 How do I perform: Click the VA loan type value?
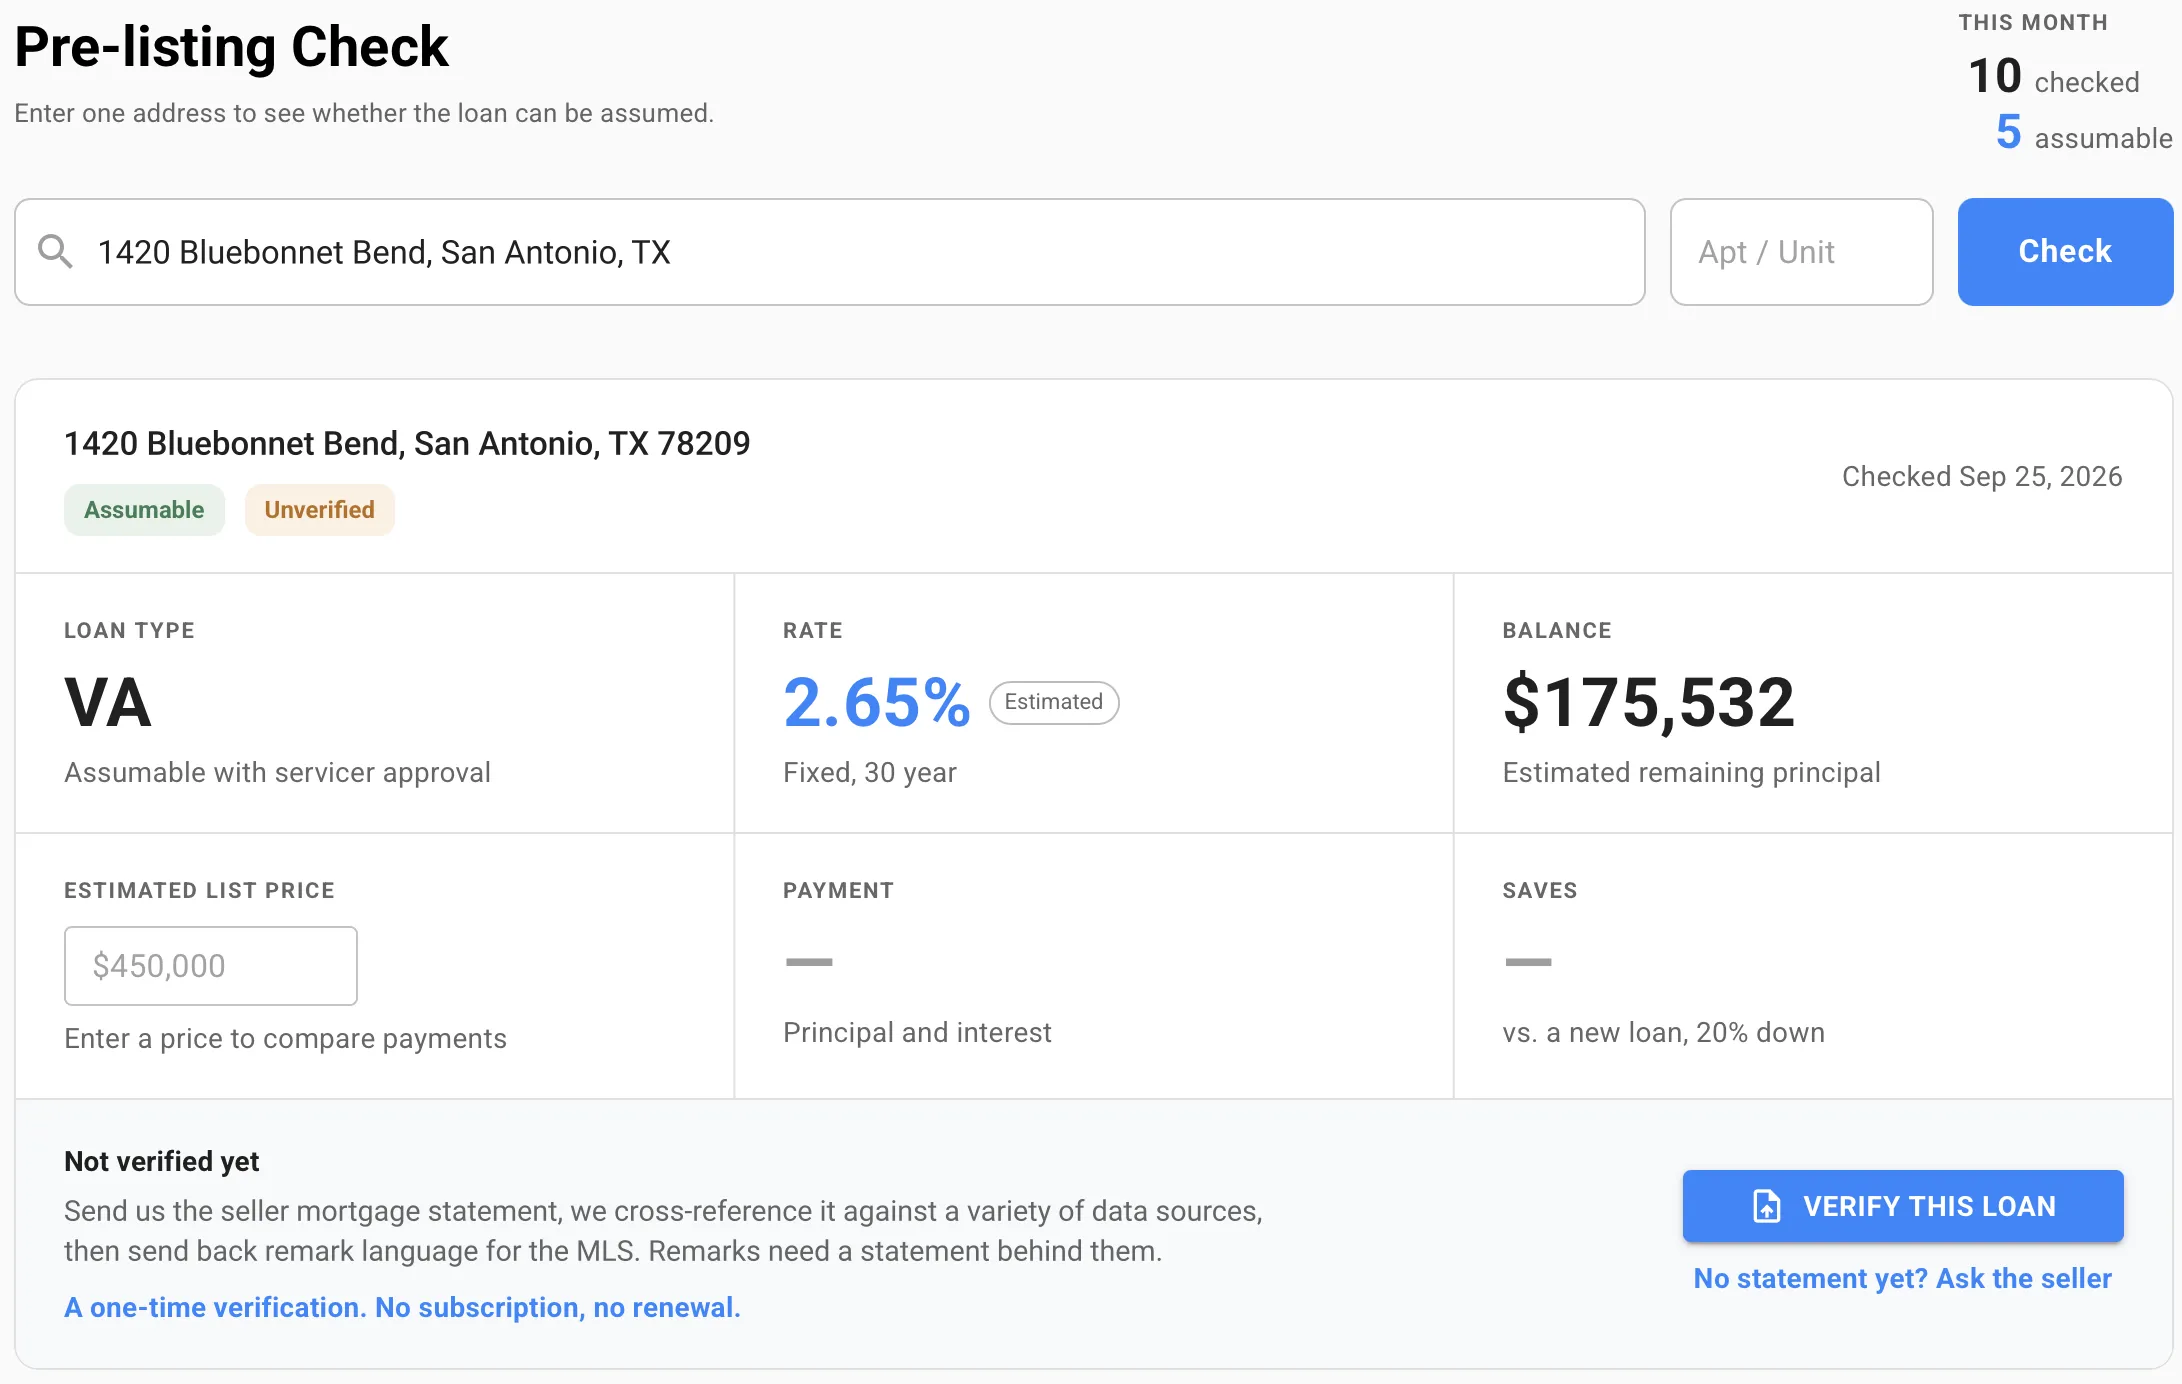tap(108, 702)
